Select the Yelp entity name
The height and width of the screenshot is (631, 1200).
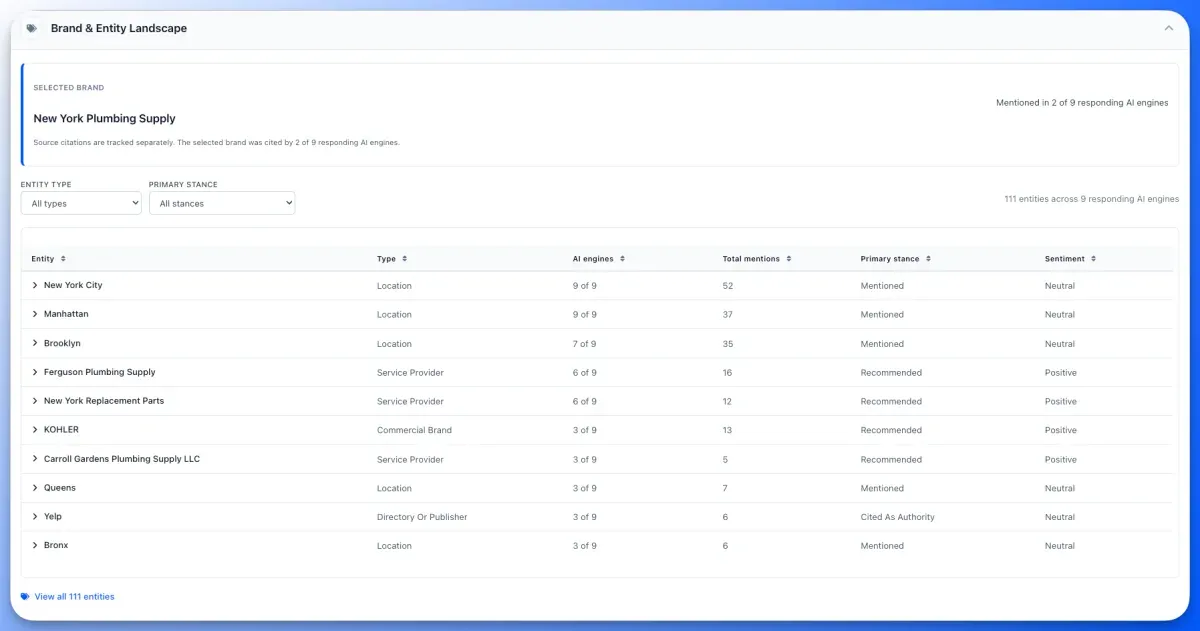53,517
